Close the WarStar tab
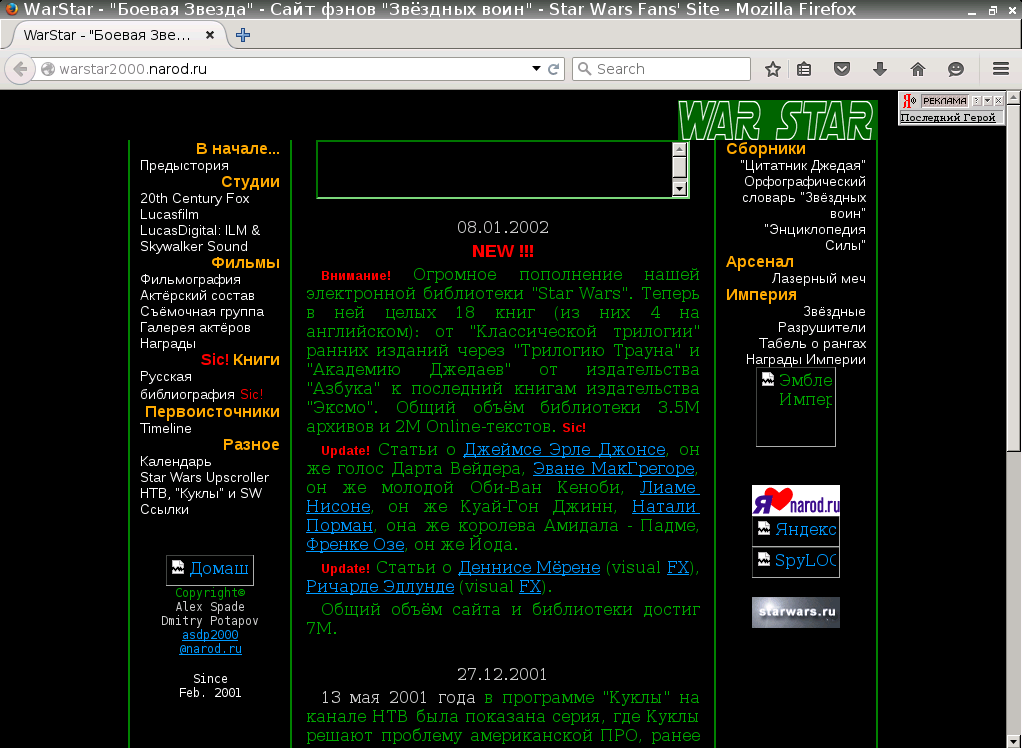This screenshot has width=1022, height=748. click(x=210, y=35)
